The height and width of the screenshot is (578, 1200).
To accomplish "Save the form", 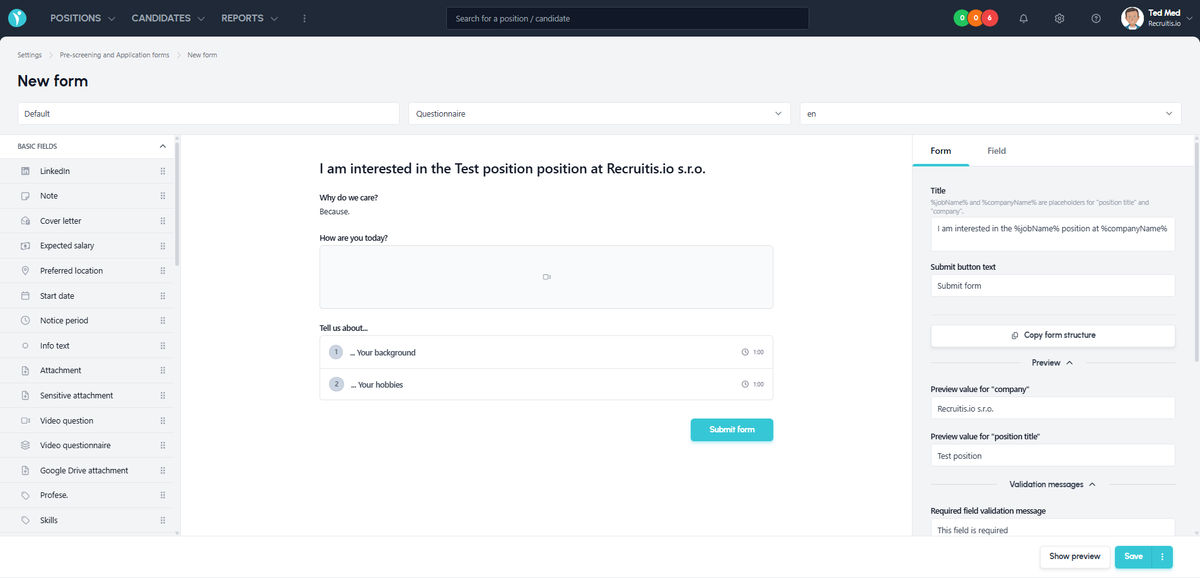I will (1133, 556).
